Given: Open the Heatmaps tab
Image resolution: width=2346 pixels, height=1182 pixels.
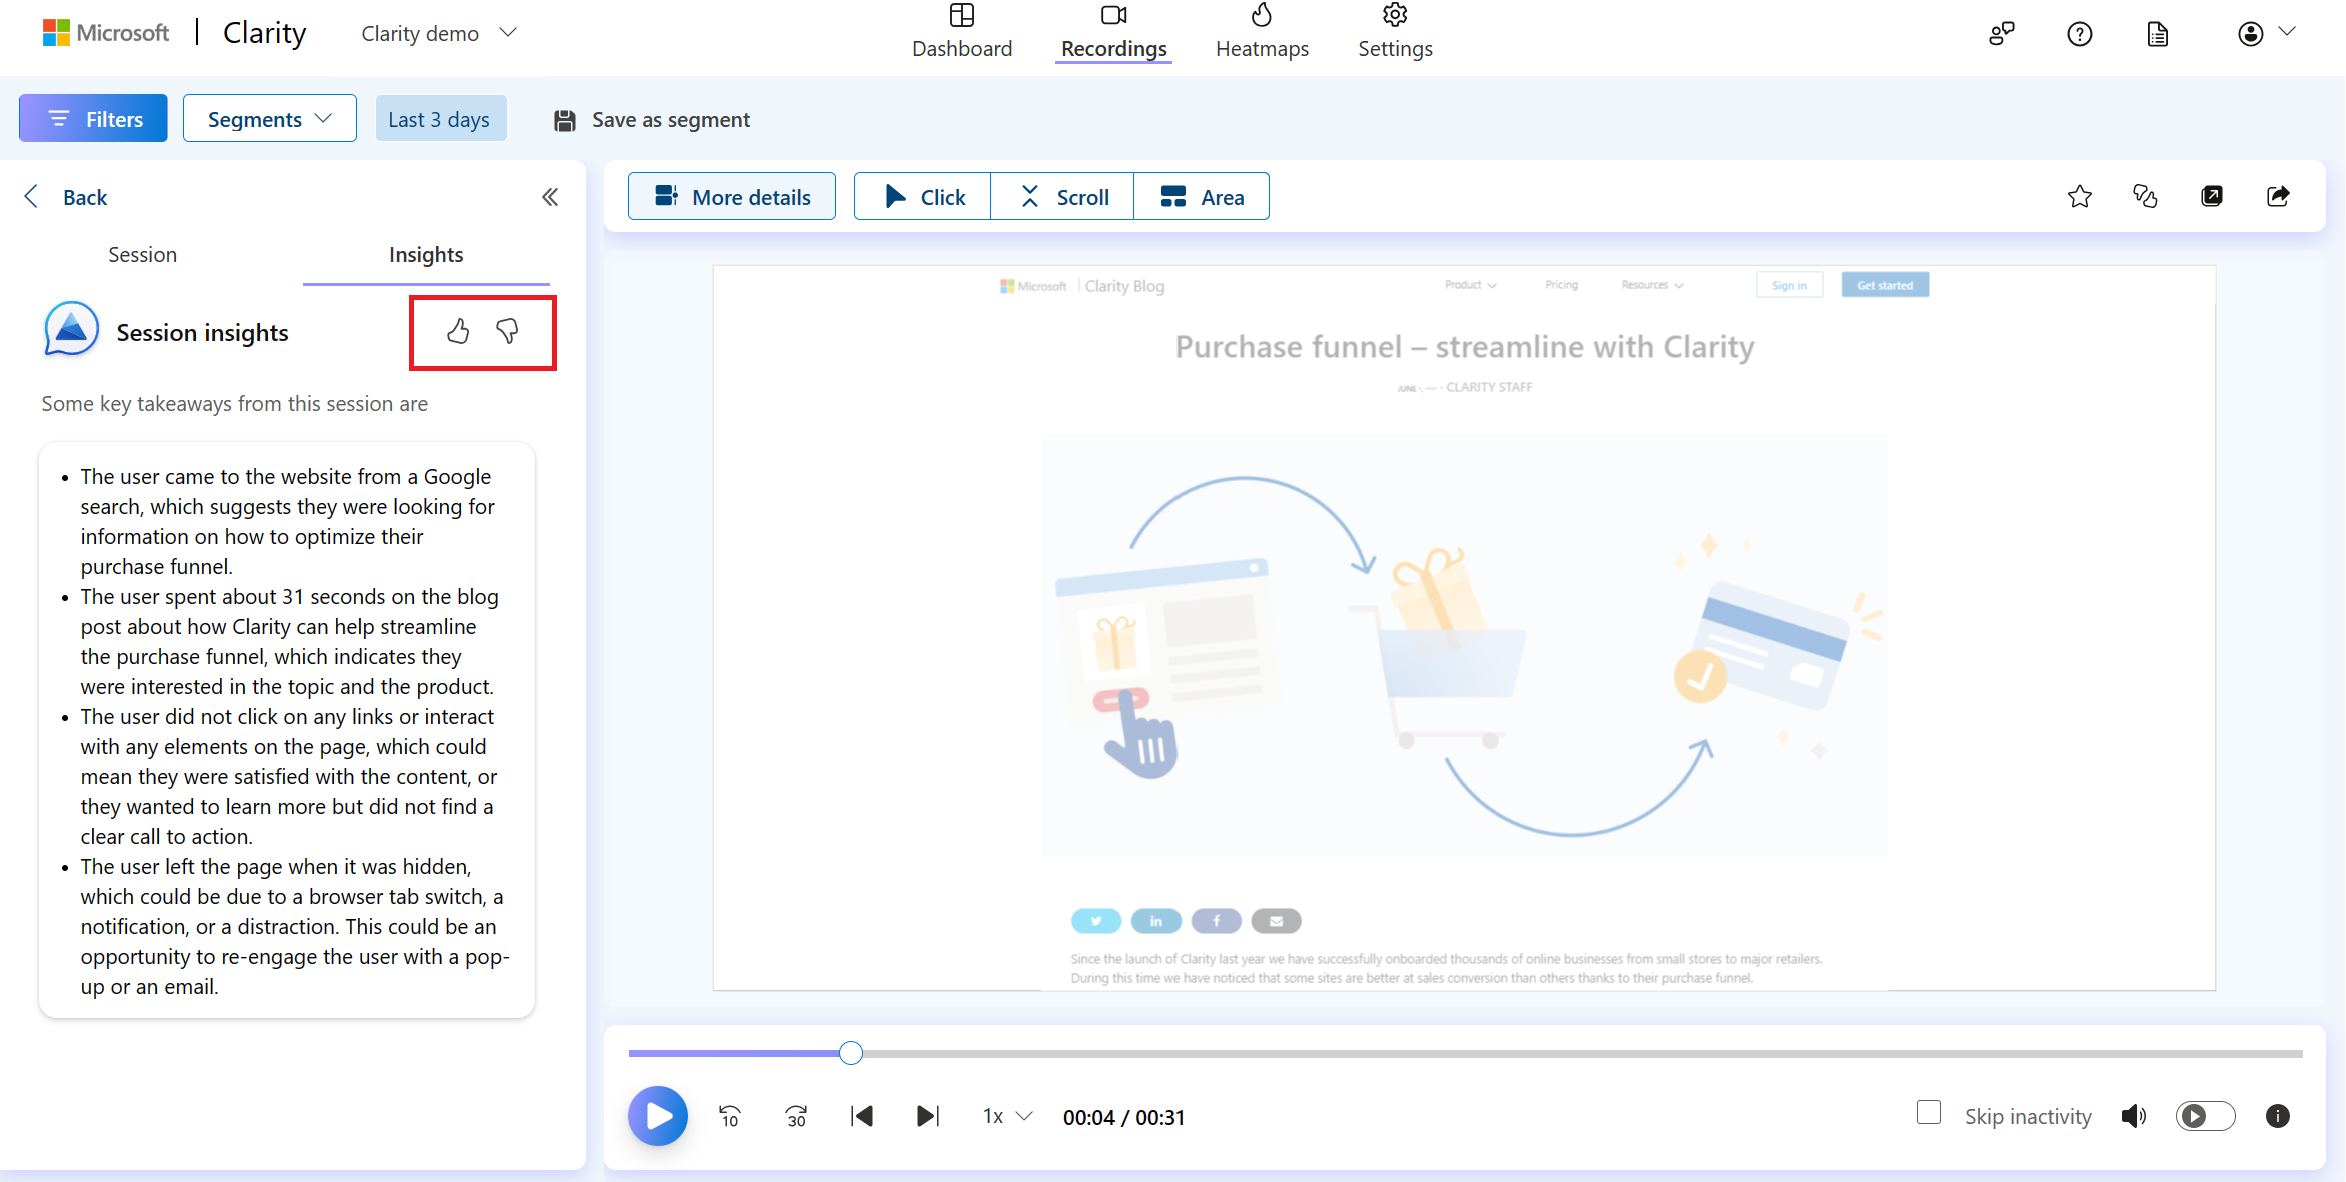Looking at the screenshot, I should point(1262,33).
